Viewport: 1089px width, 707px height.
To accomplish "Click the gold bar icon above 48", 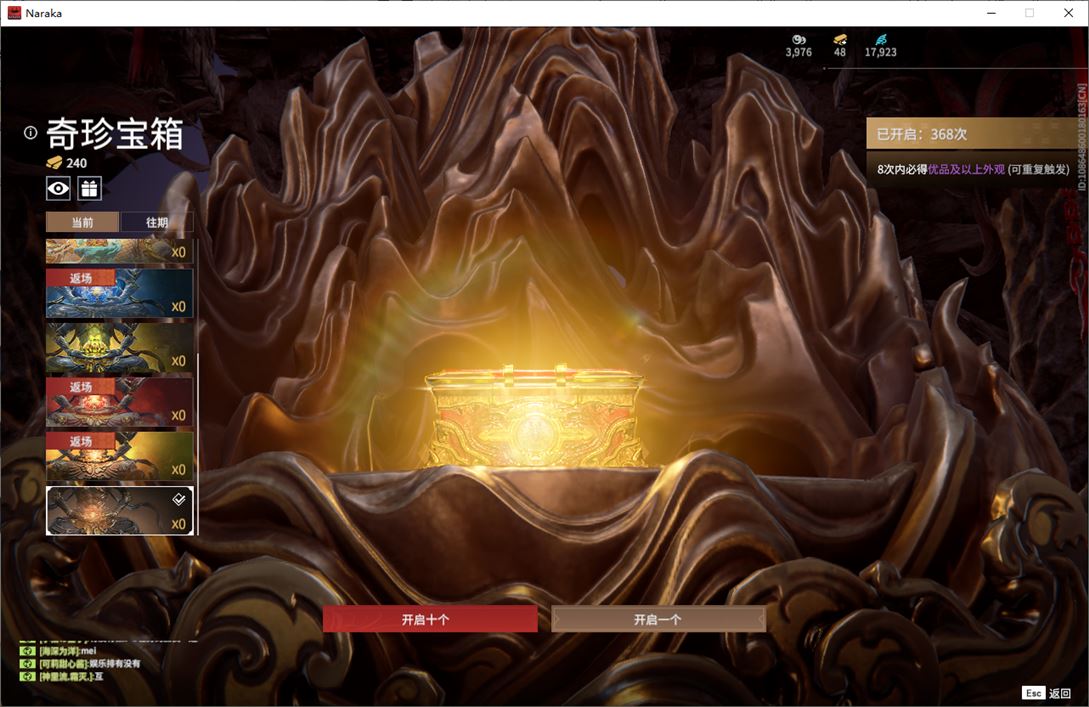I will coord(840,40).
